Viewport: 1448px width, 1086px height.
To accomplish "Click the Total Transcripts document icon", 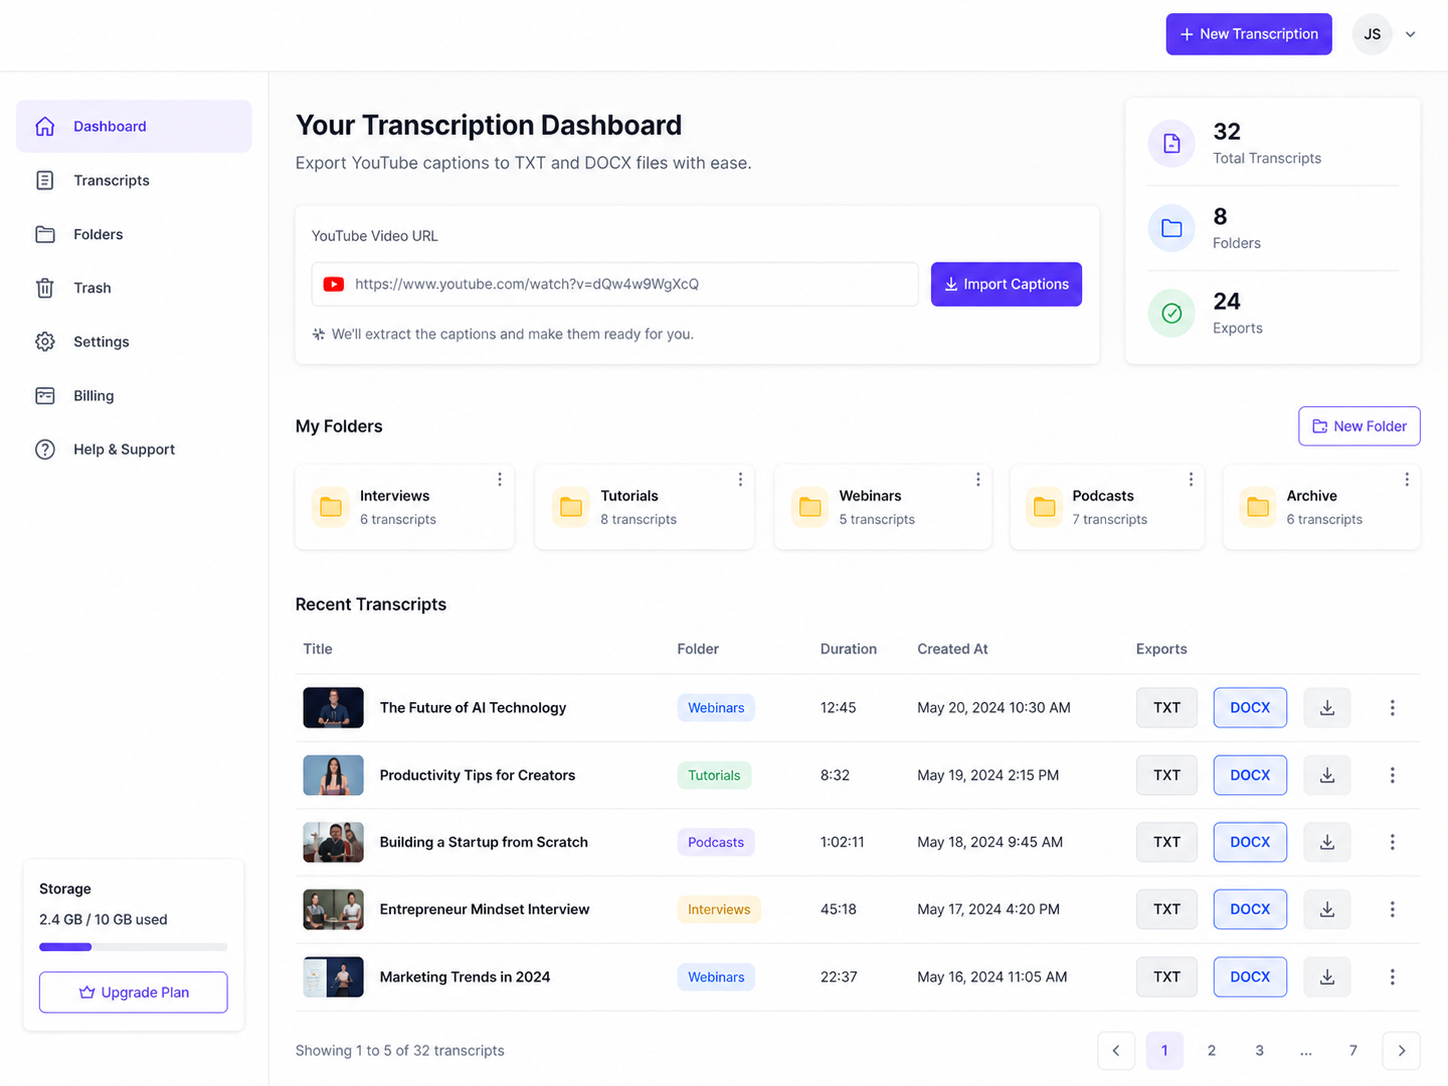I will [1171, 144].
